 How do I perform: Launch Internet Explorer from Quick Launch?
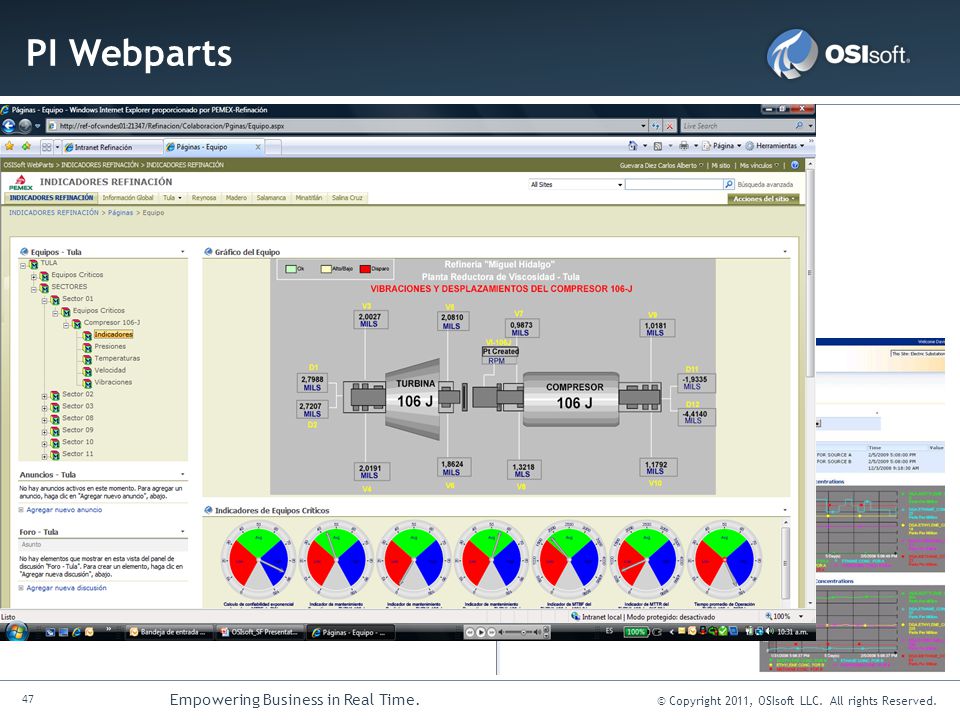pyautogui.click(x=76, y=632)
